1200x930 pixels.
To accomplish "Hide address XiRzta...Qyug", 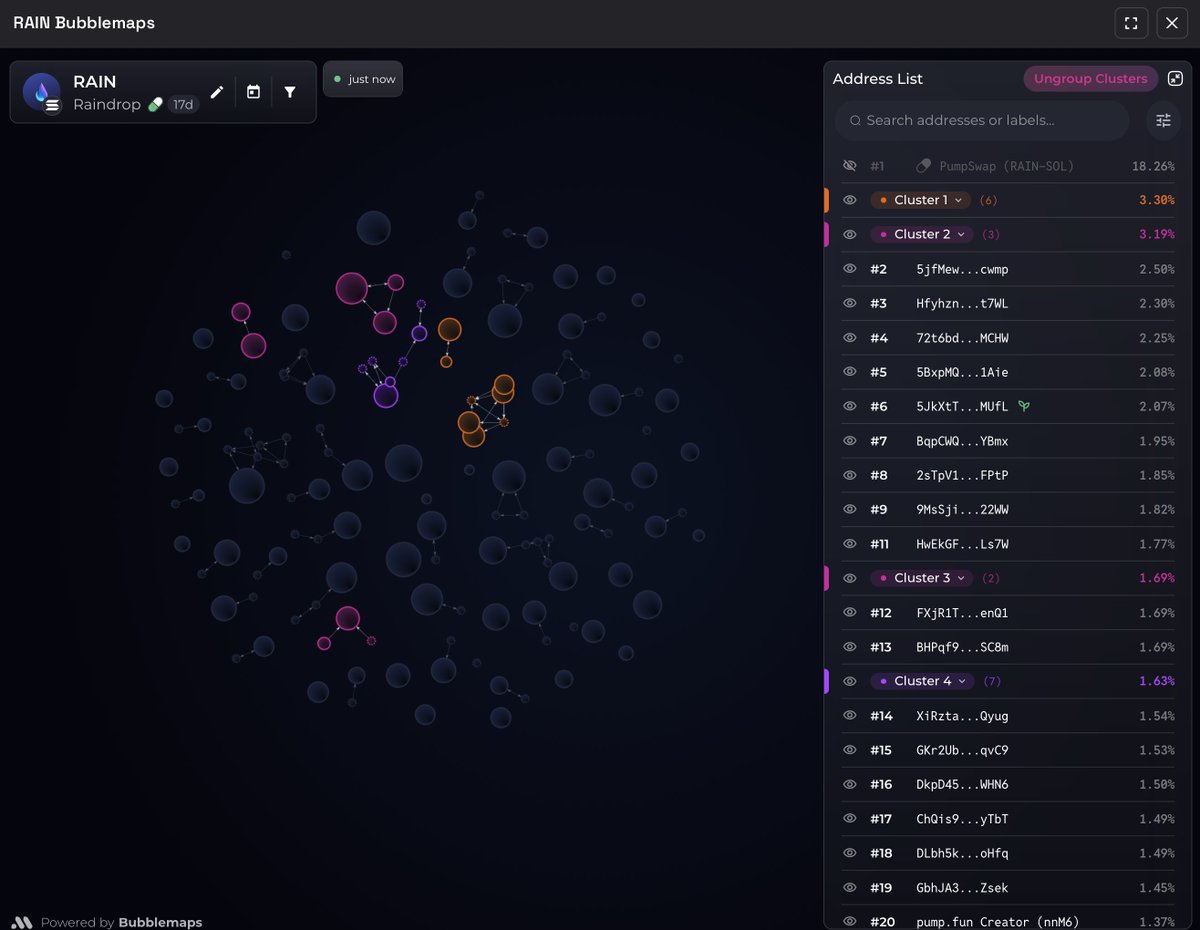I will (850, 716).
